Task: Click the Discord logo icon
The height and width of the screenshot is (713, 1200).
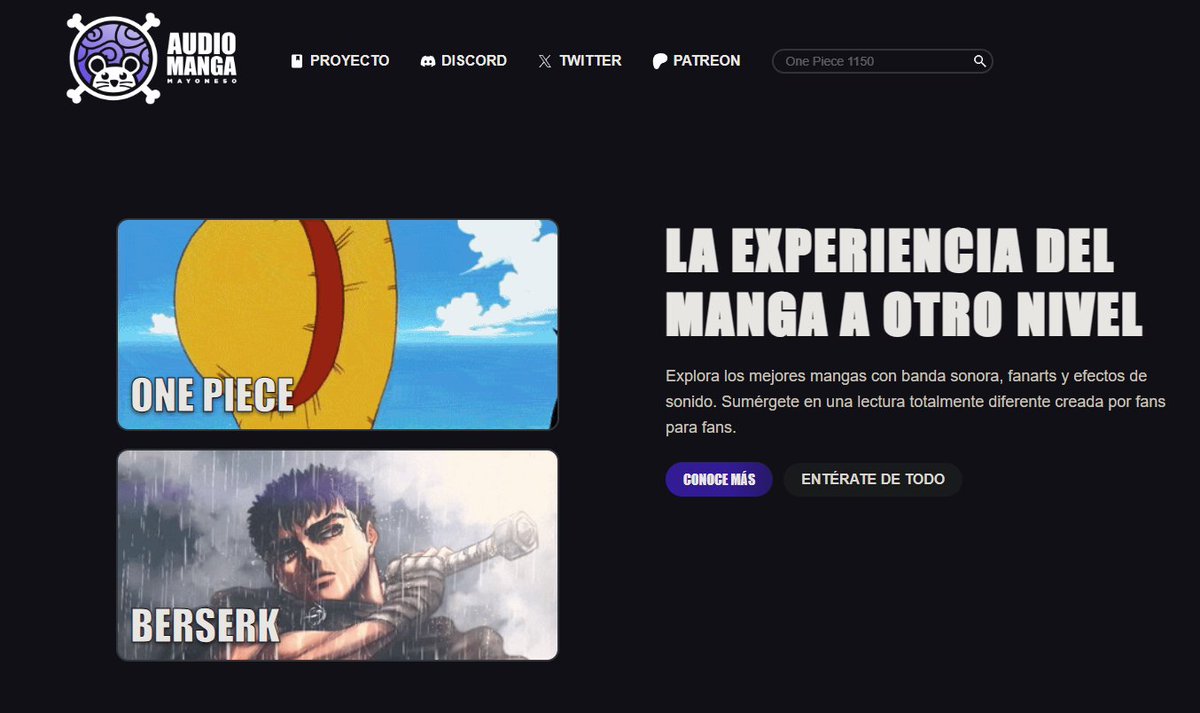Action: point(428,61)
